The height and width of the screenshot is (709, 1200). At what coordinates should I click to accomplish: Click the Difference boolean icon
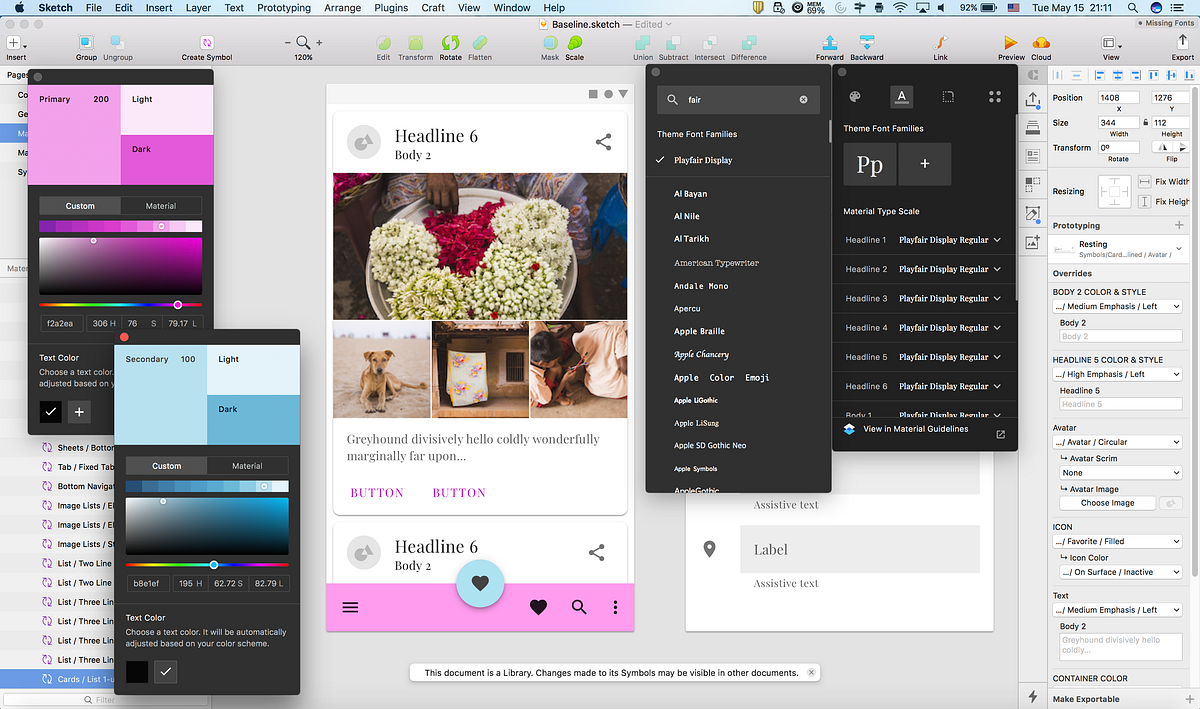click(748, 43)
